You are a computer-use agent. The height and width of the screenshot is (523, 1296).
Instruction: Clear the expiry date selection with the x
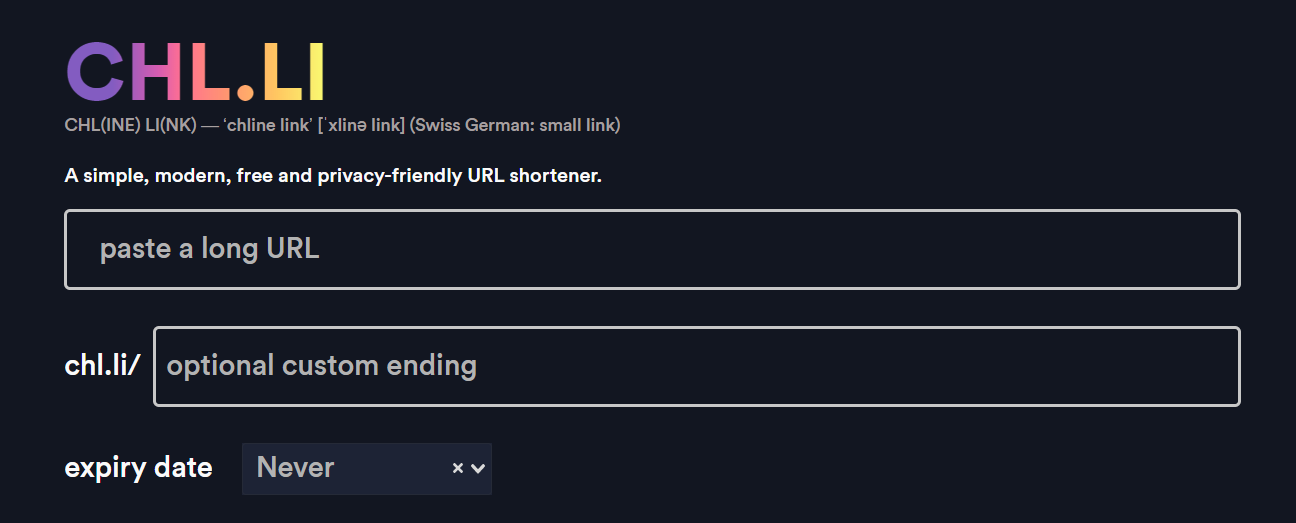[x=458, y=468]
